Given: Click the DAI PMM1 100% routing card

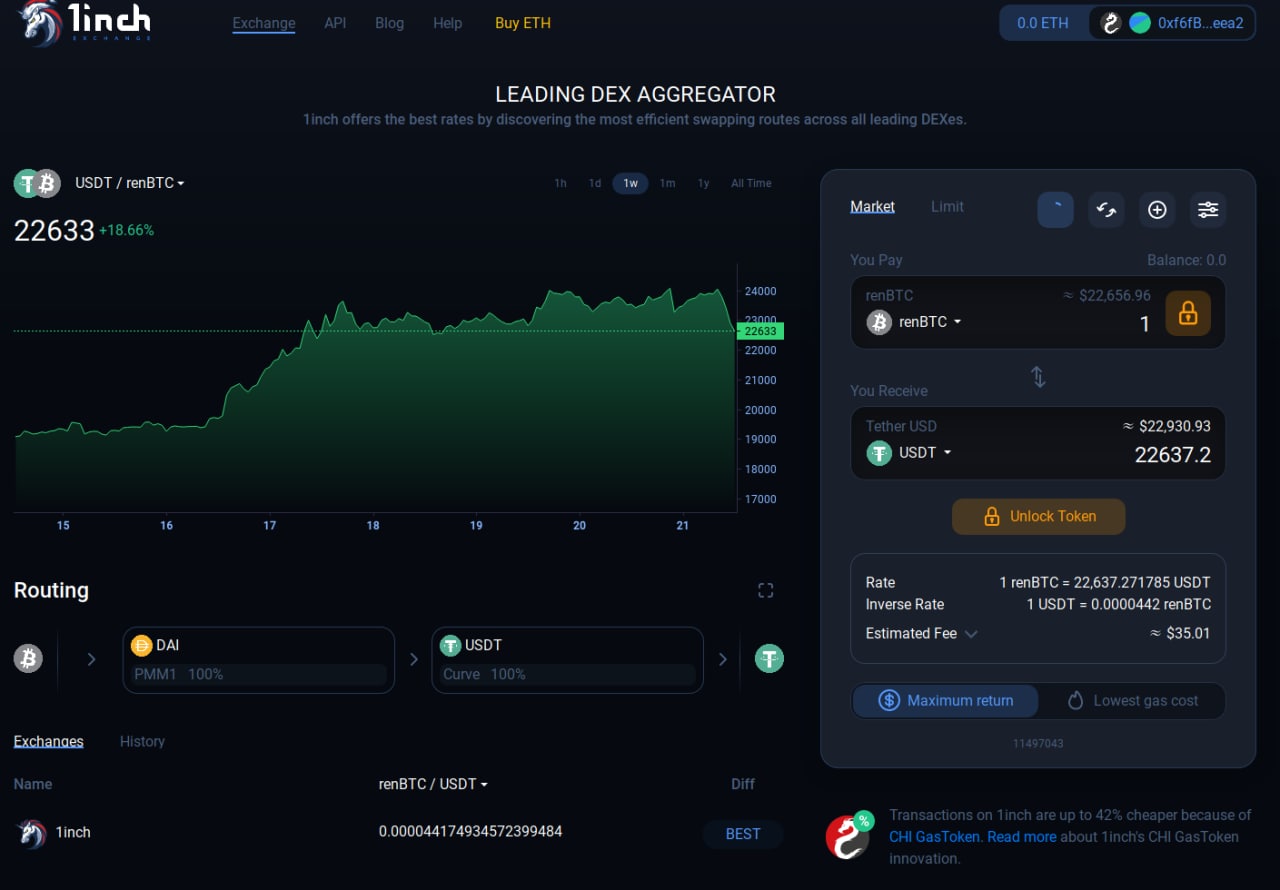Looking at the screenshot, I should 259,660.
